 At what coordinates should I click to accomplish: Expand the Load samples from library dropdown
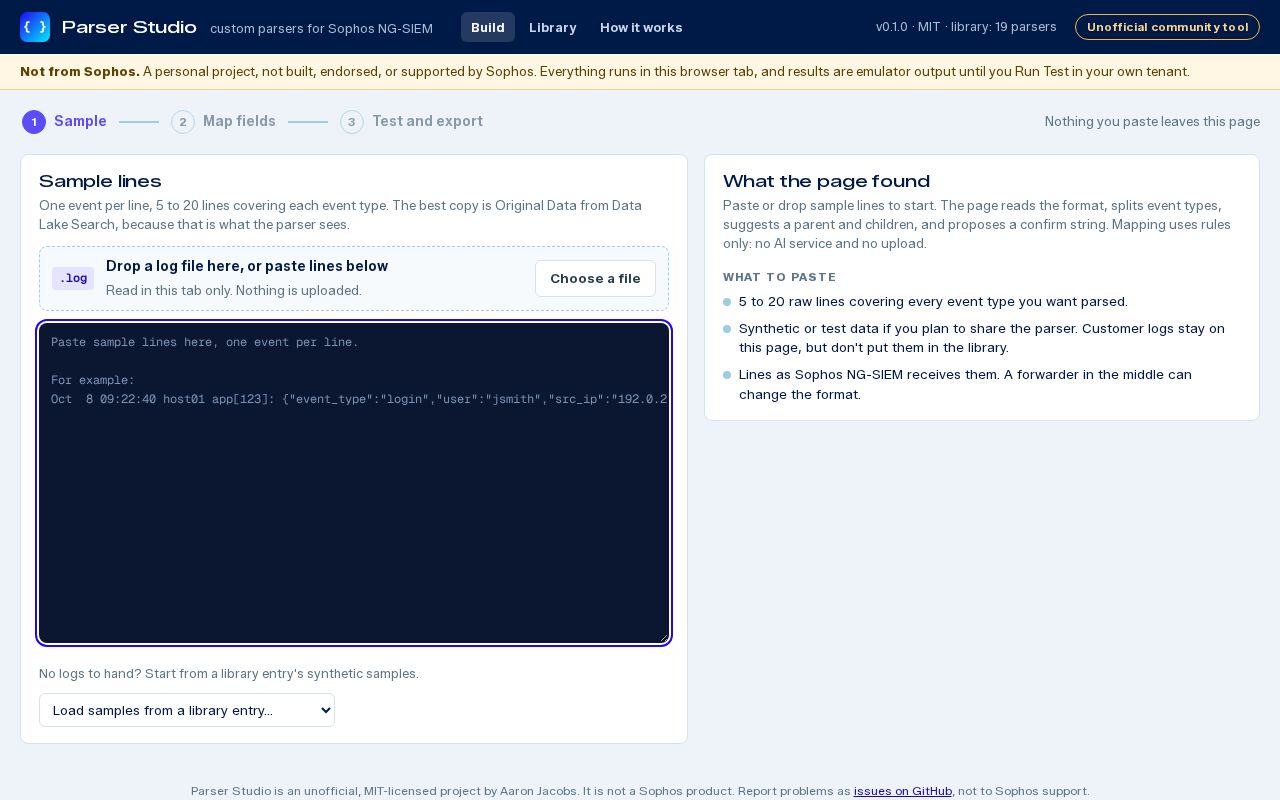coord(187,710)
